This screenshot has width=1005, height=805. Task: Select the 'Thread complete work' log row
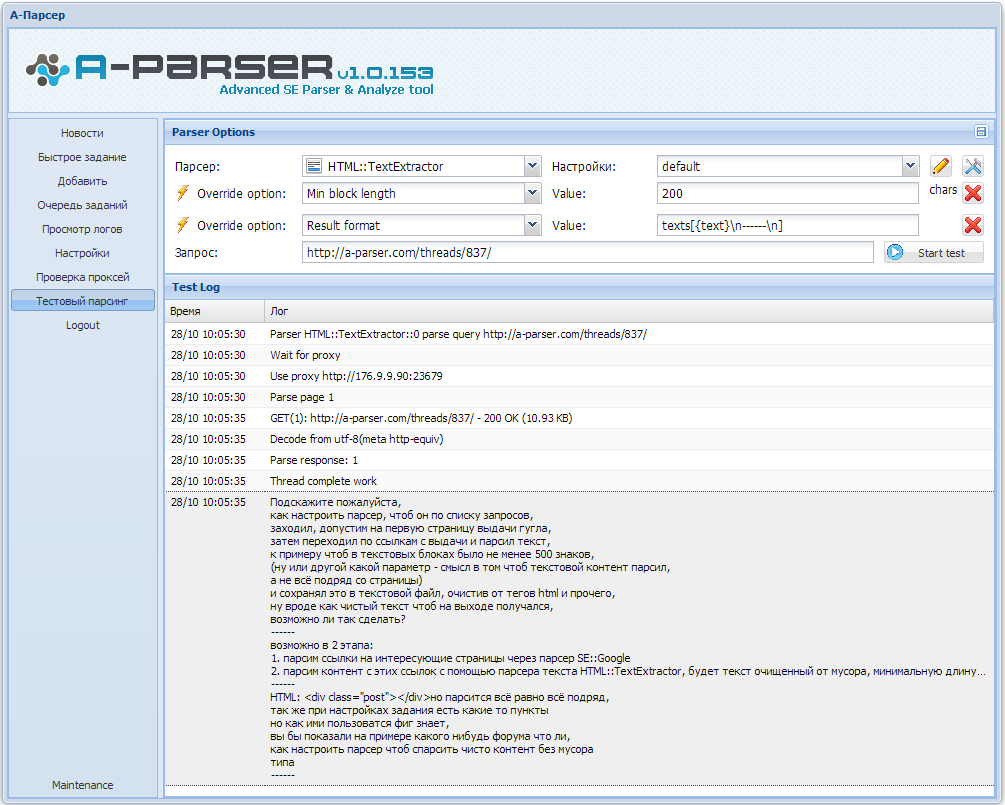pyautogui.click(x=579, y=481)
